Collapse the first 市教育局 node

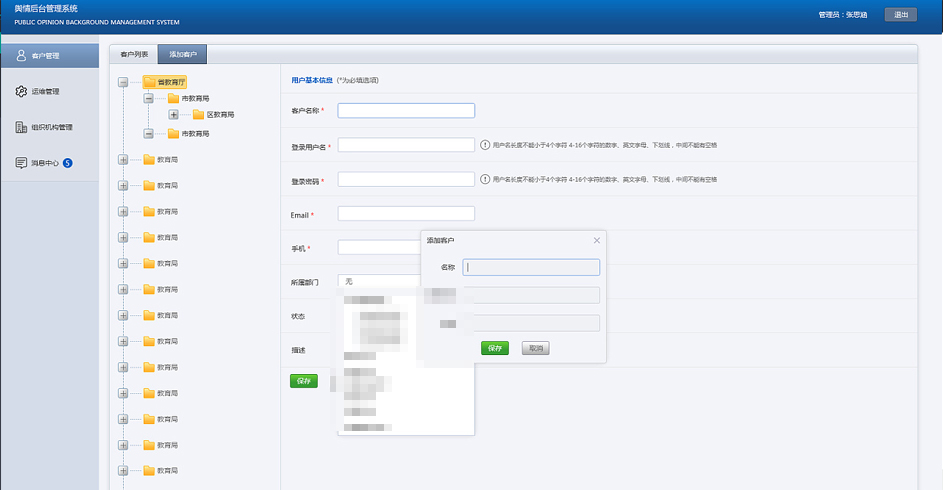(148, 99)
